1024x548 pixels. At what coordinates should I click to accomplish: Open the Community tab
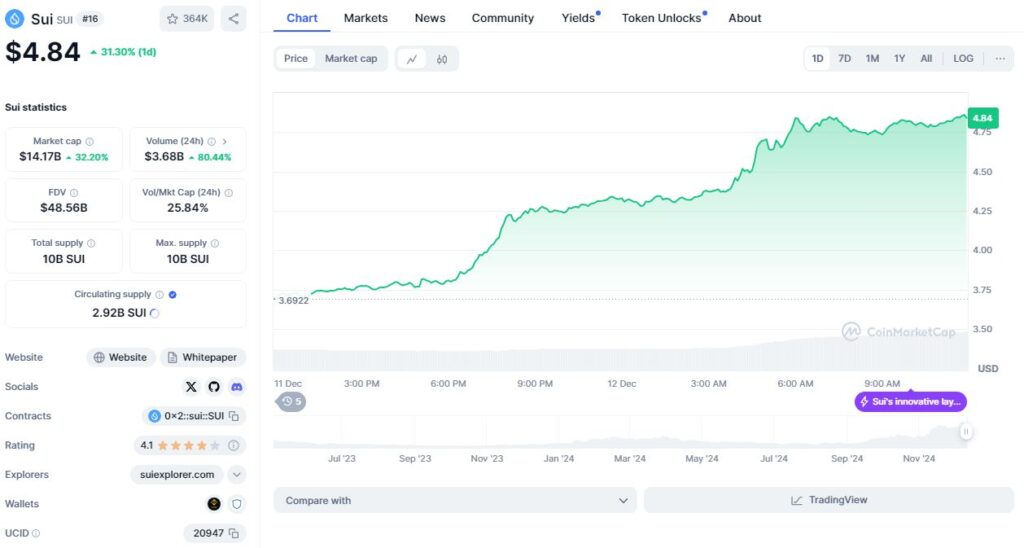click(503, 18)
